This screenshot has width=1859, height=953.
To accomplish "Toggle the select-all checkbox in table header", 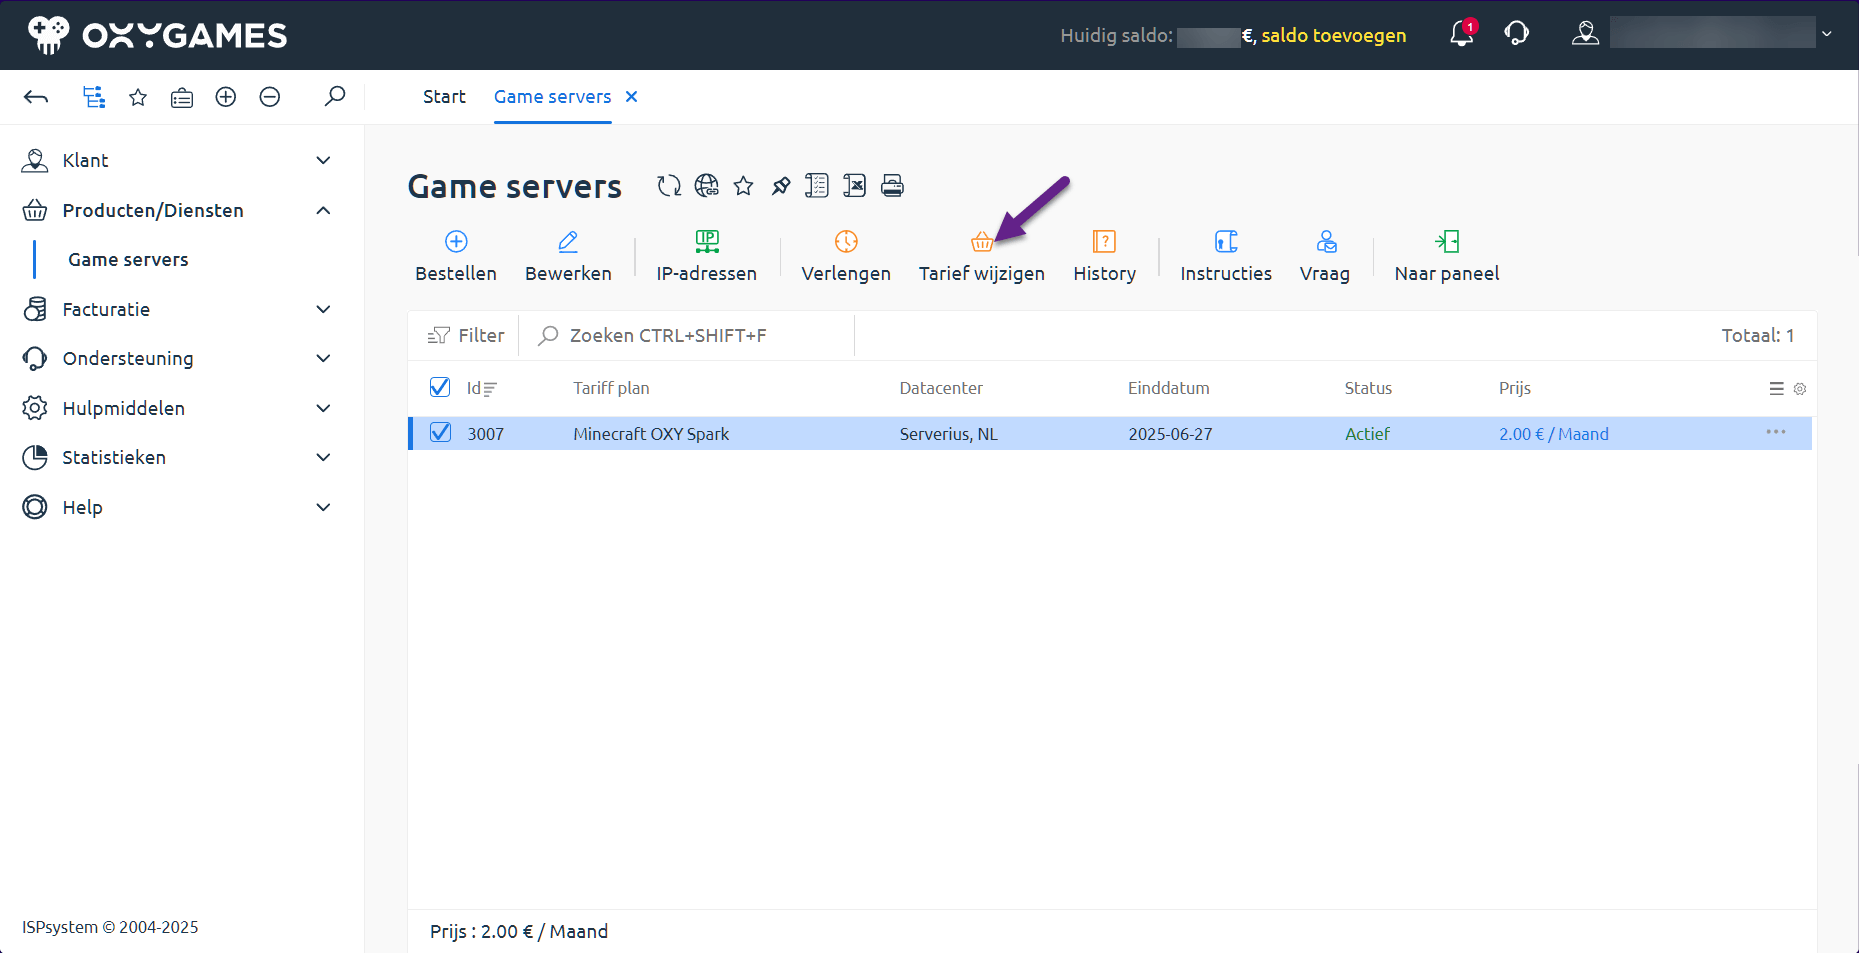I will pyautogui.click(x=440, y=388).
